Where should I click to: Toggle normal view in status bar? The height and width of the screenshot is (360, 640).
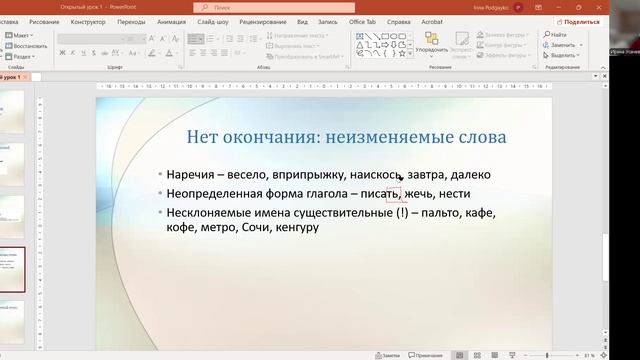(460, 356)
